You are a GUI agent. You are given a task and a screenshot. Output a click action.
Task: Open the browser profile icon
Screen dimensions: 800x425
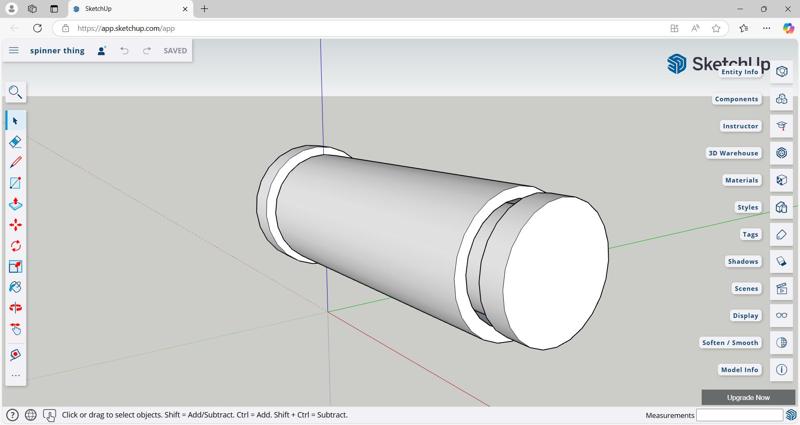[11, 9]
